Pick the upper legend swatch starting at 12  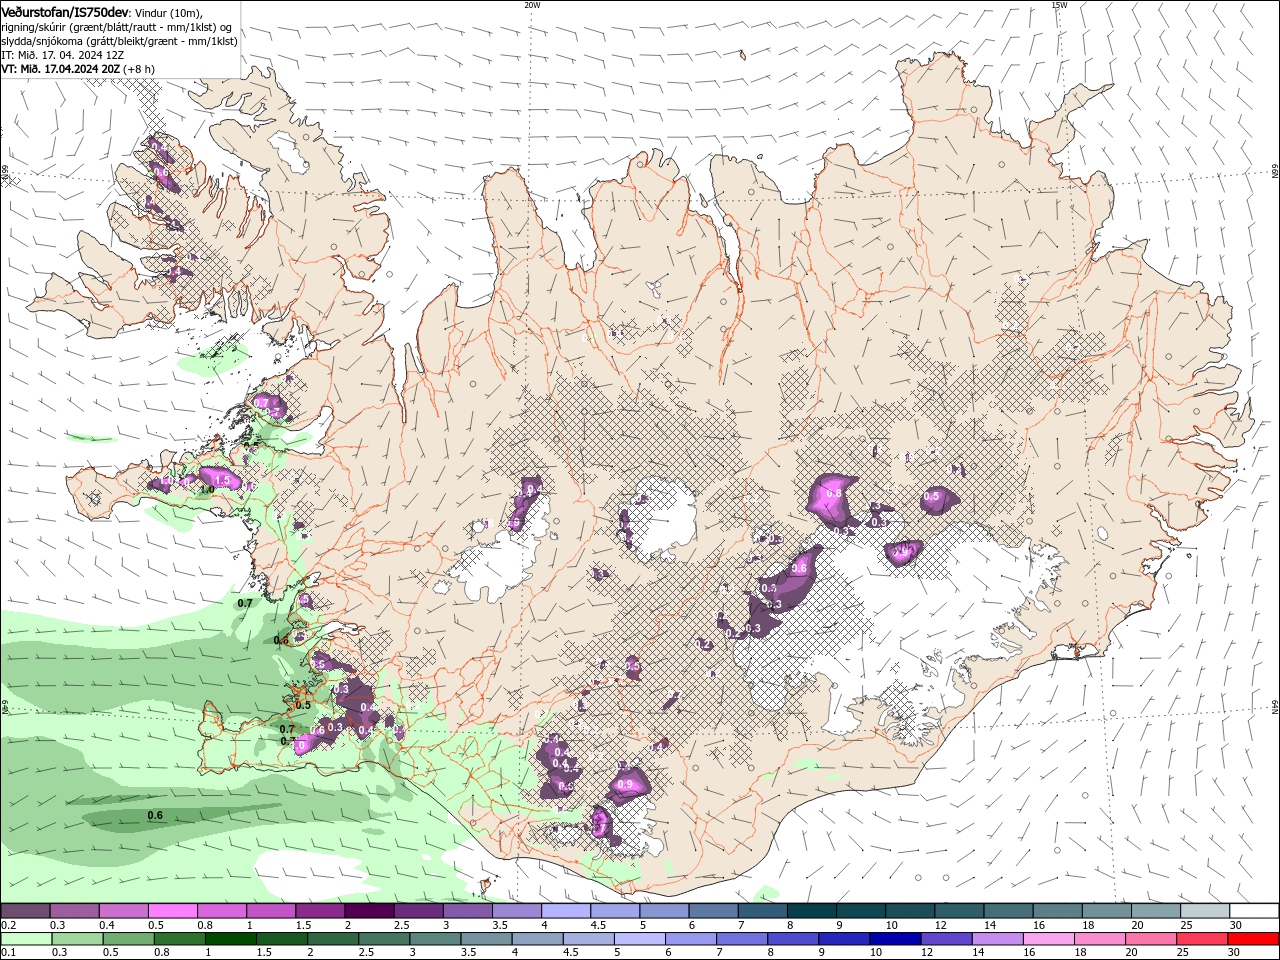(x=960, y=911)
